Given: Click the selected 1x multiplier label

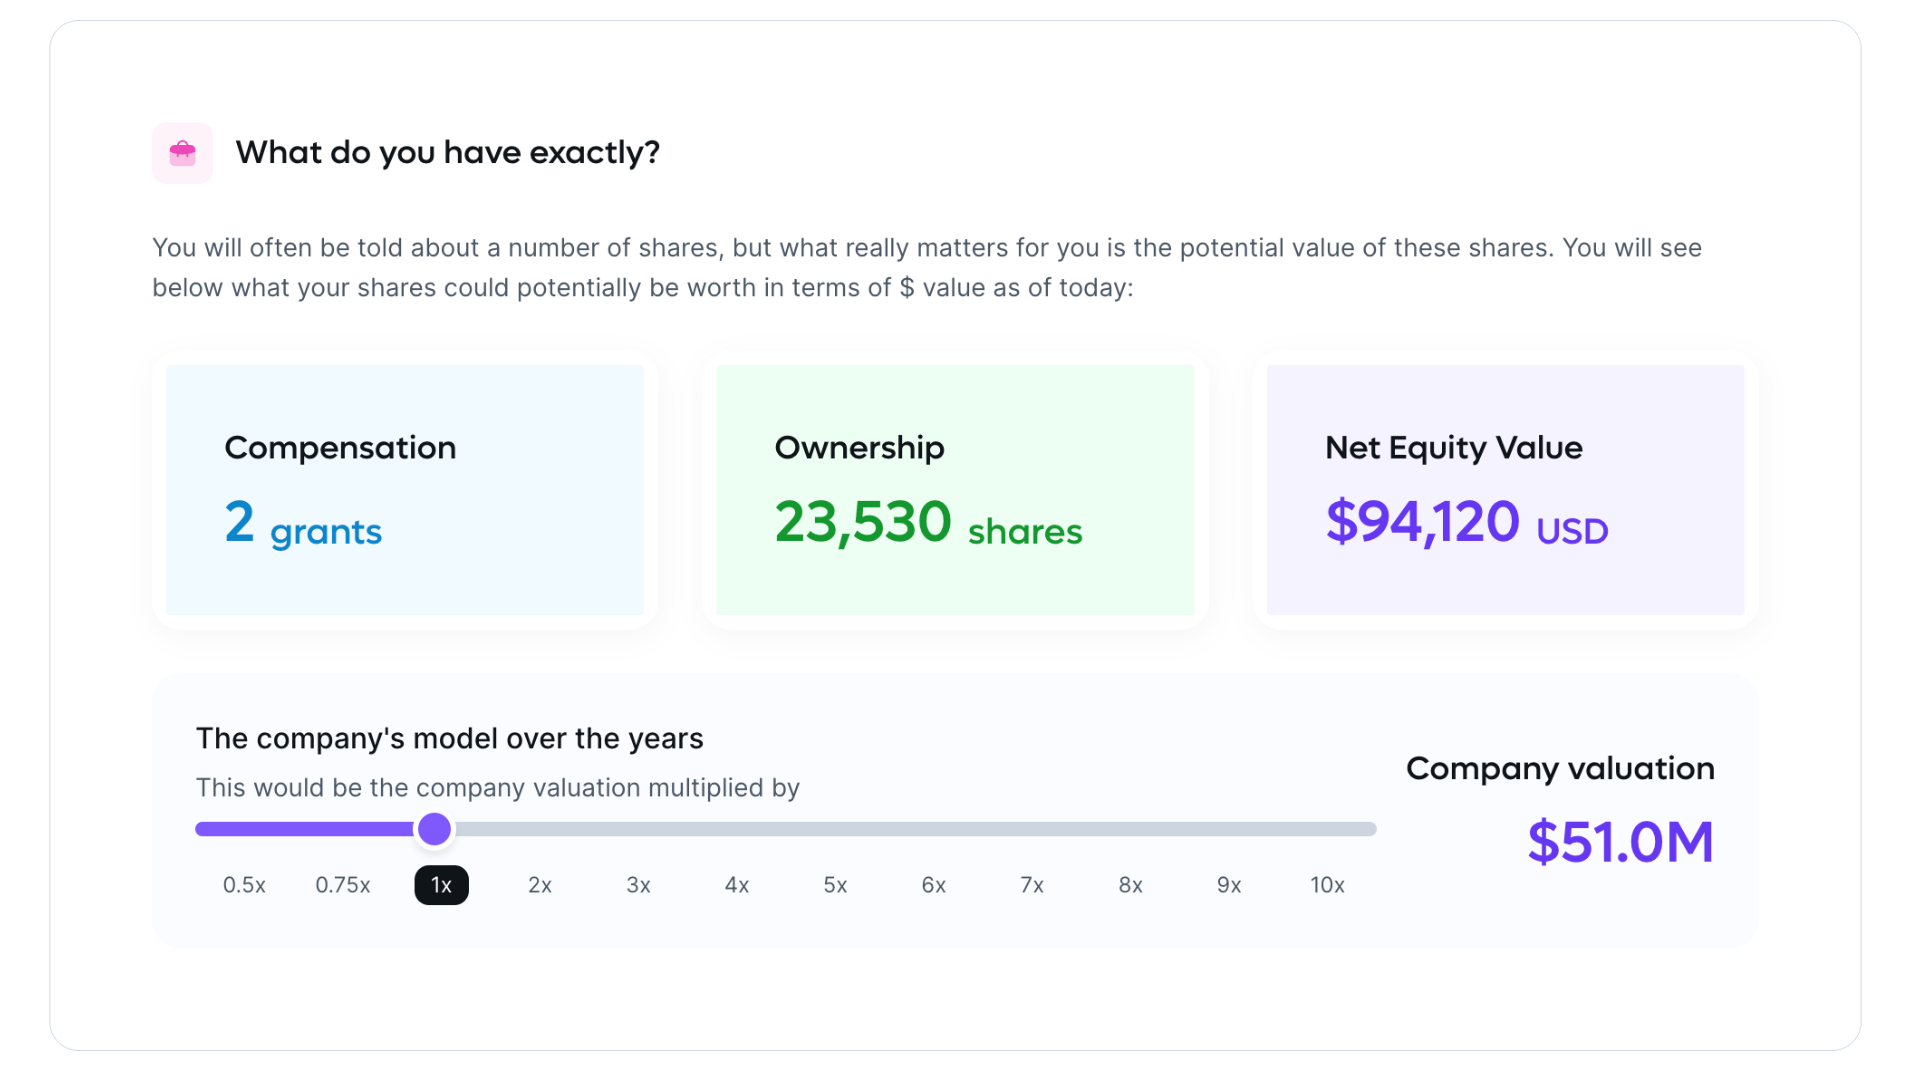Looking at the screenshot, I should click(x=441, y=885).
